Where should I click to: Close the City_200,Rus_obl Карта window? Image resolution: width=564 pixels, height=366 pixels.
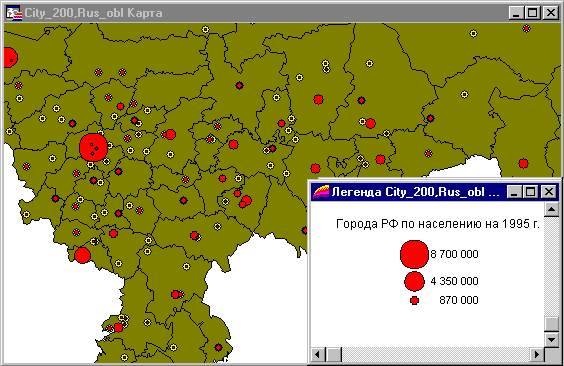tap(550, 13)
